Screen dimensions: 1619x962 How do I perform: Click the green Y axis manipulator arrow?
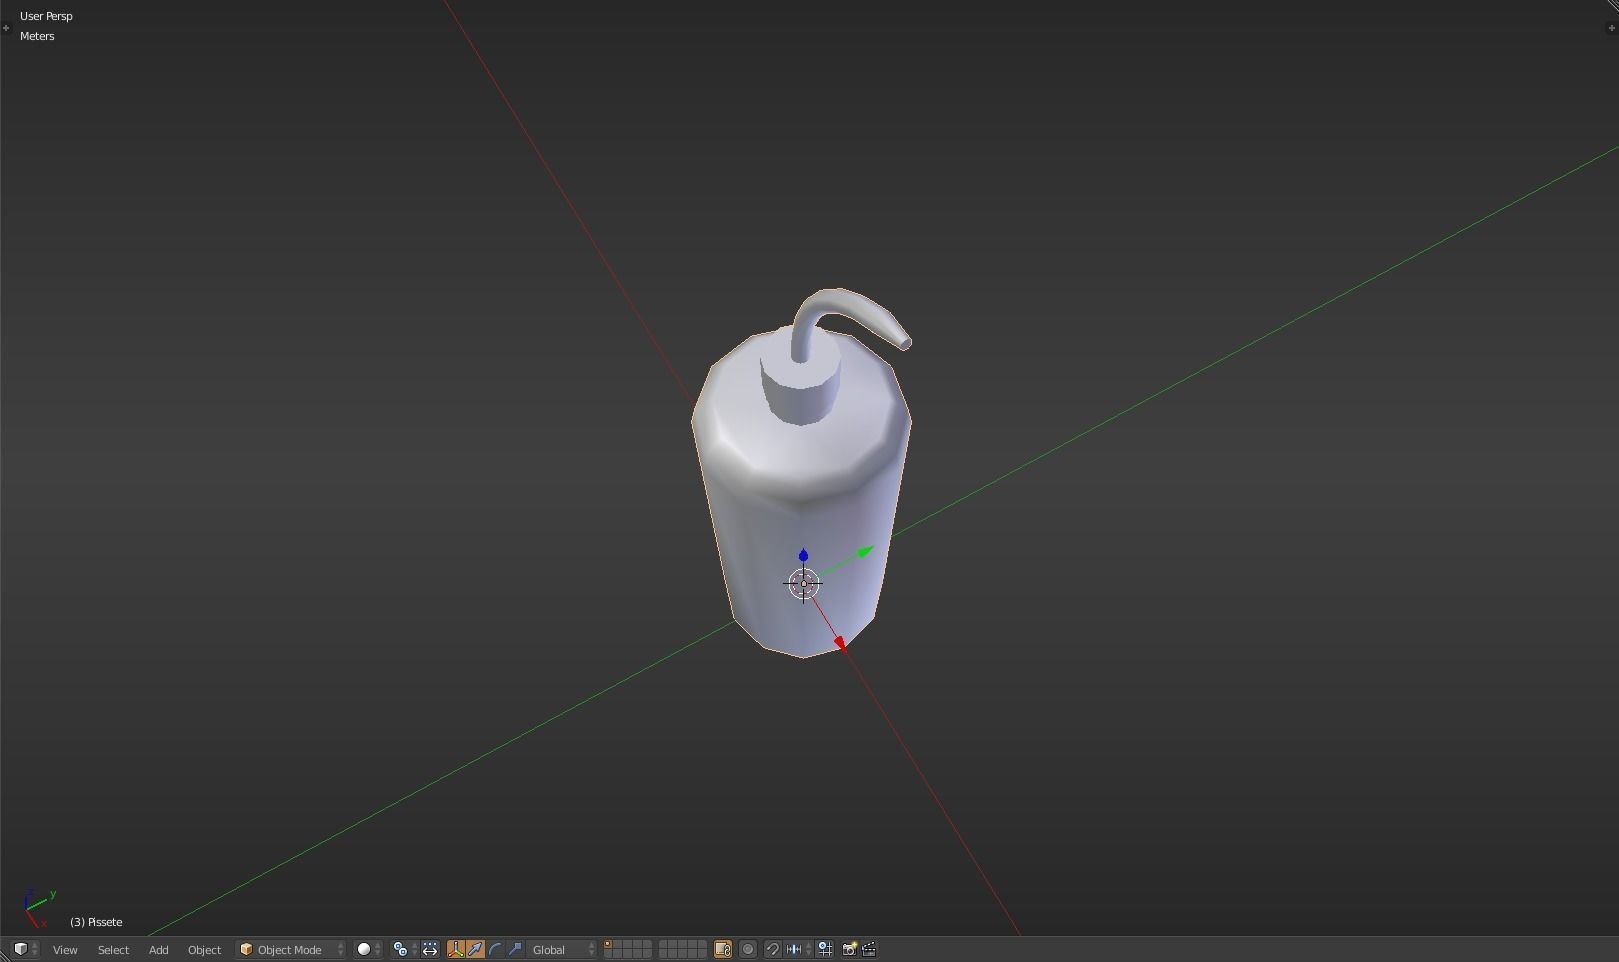865,550
